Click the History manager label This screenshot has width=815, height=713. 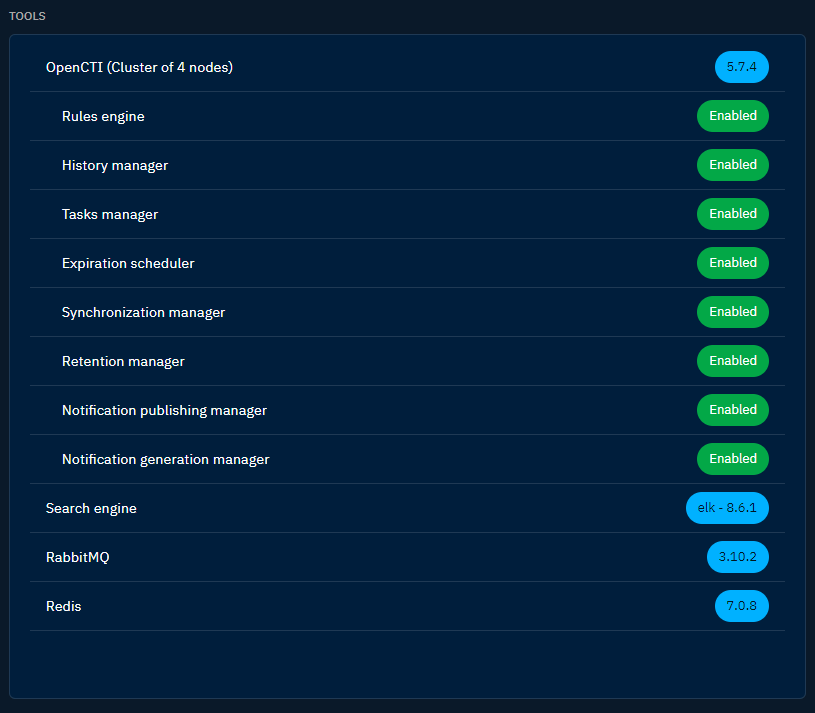click(x=115, y=165)
